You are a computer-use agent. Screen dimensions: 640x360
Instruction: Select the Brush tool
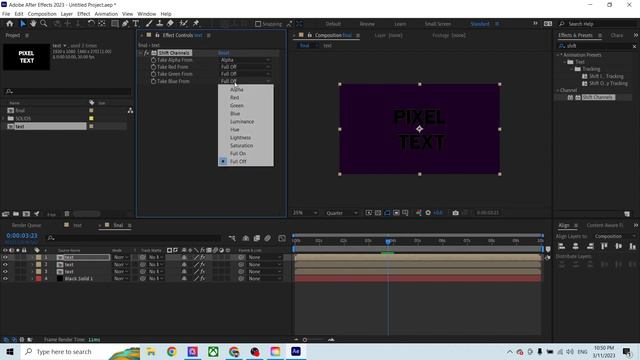(149, 24)
